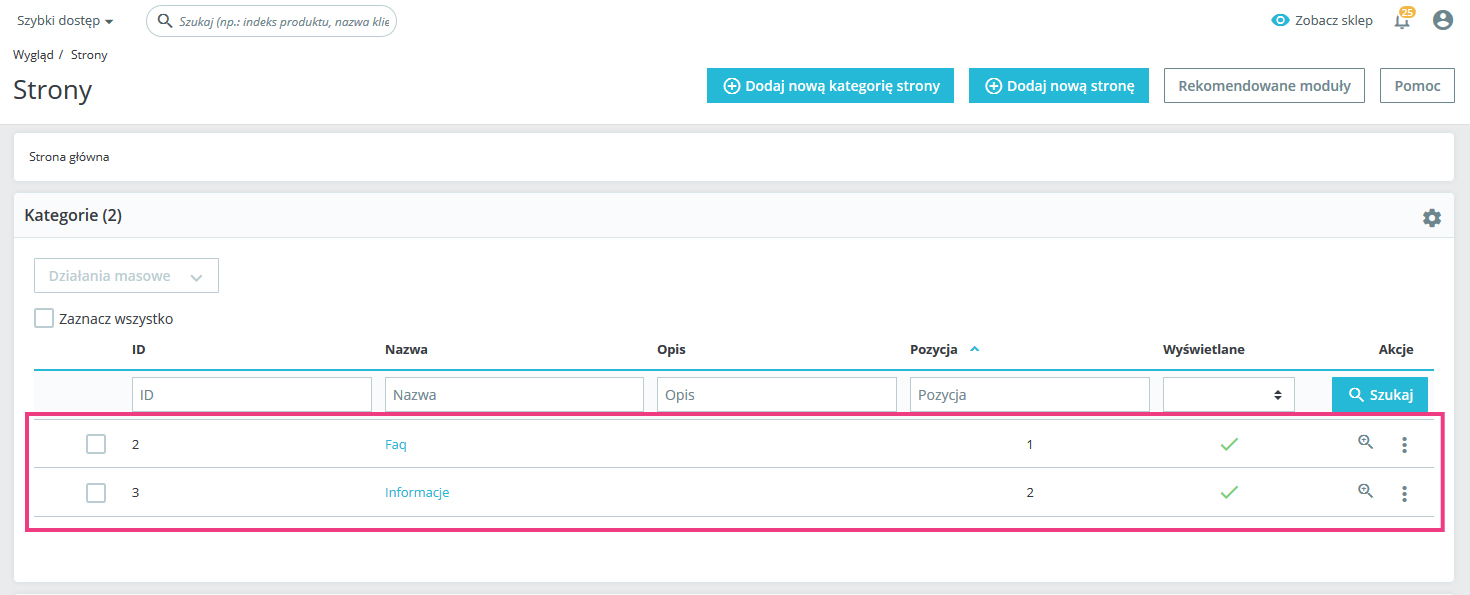Toggle the displayed checkmark for Faq
Screen dimensions: 1470x595
click(1229, 445)
